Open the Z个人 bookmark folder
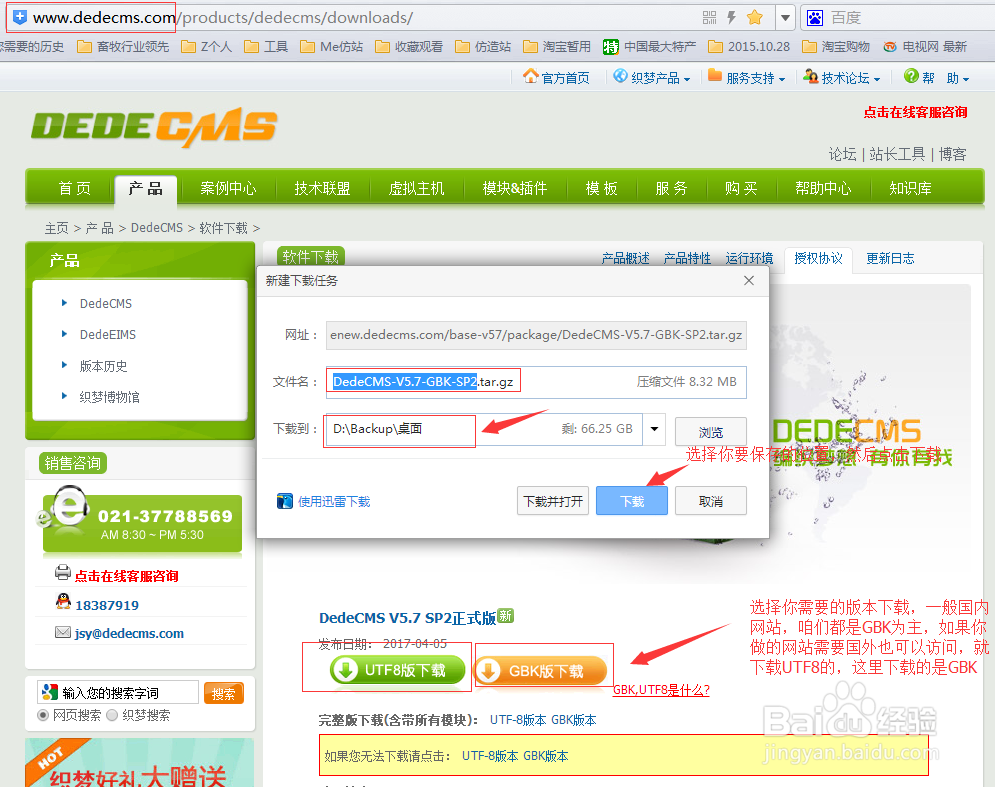This screenshot has height=787, width=995. point(206,46)
